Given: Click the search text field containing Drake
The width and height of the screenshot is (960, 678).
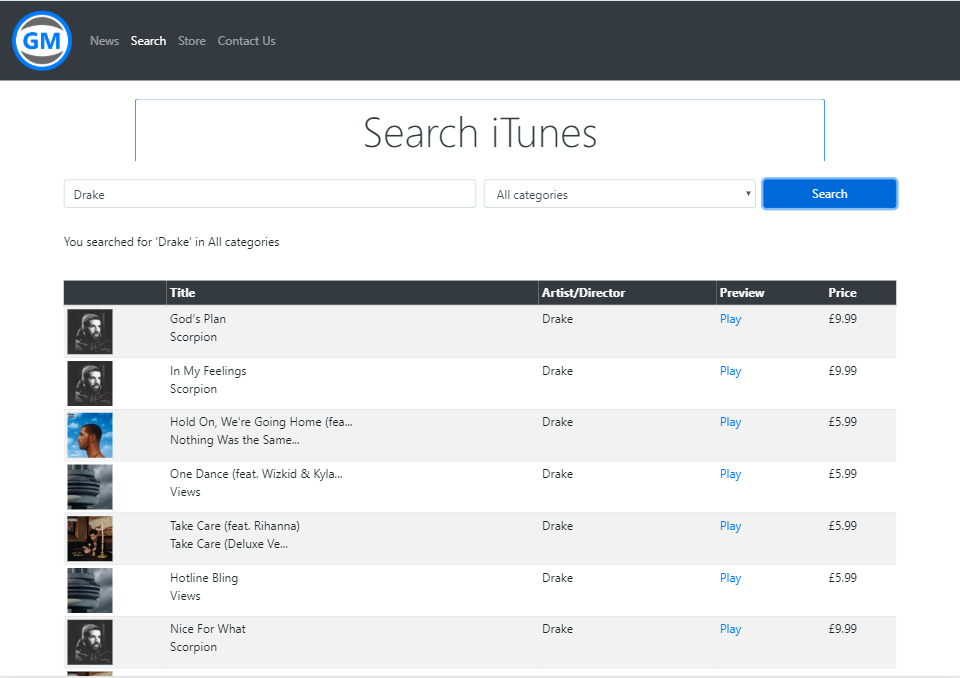Looking at the screenshot, I should 270,194.
